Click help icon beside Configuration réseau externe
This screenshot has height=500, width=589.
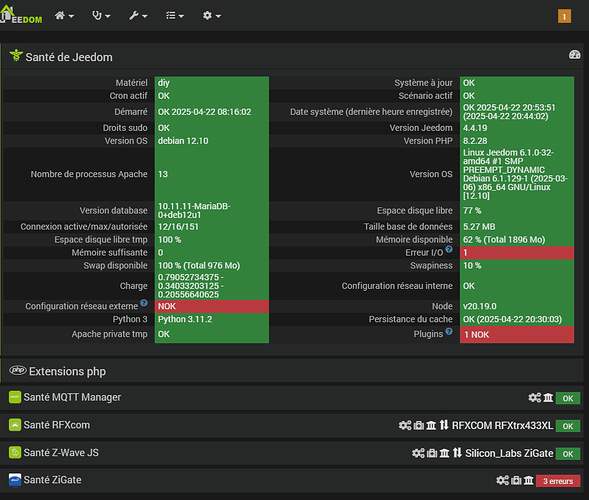coord(144,302)
